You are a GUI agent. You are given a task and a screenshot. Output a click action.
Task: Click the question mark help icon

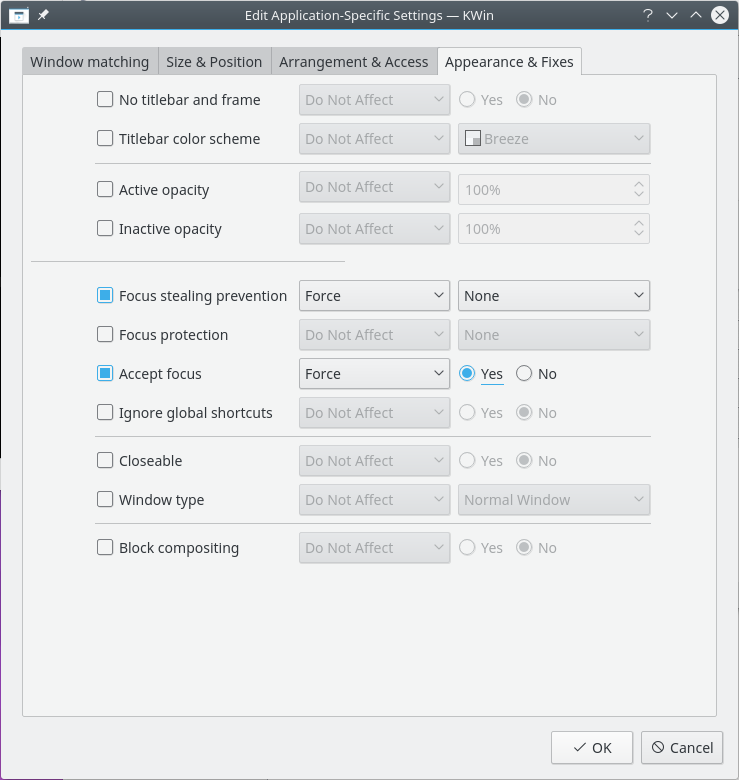pos(648,15)
